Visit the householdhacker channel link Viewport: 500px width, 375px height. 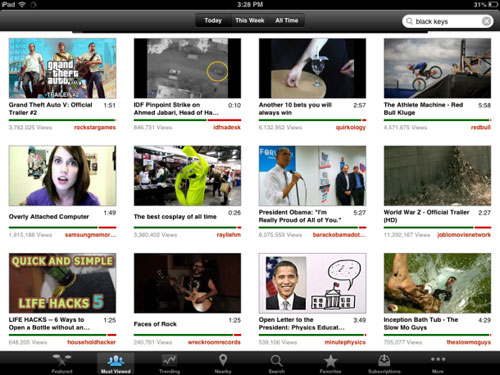coord(91,342)
